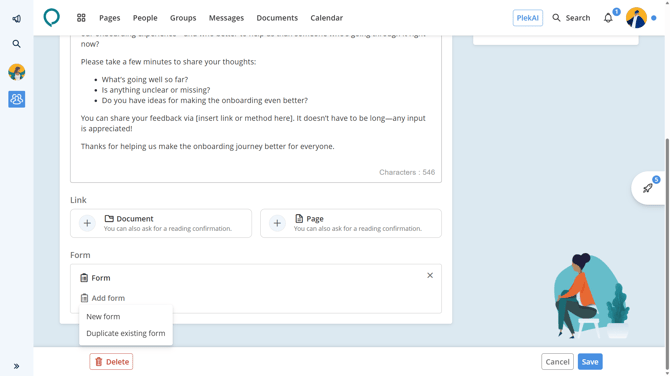Screen dimensions: 670x376
Task: Choose New form
Action: [103, 317]
